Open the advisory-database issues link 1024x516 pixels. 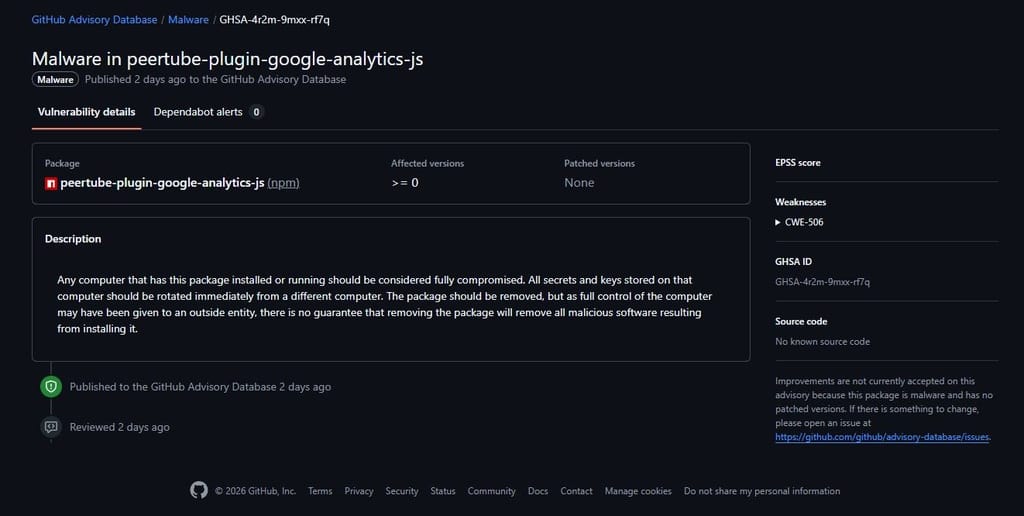(882, 437)
